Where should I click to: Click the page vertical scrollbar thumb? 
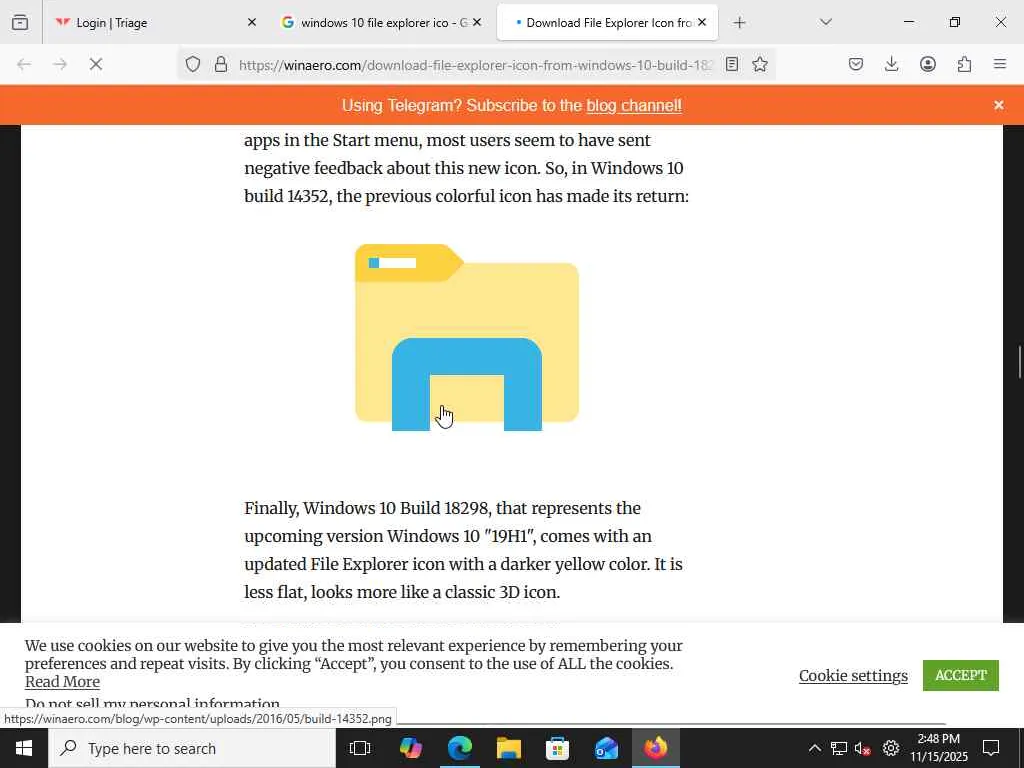point(1020,361)
